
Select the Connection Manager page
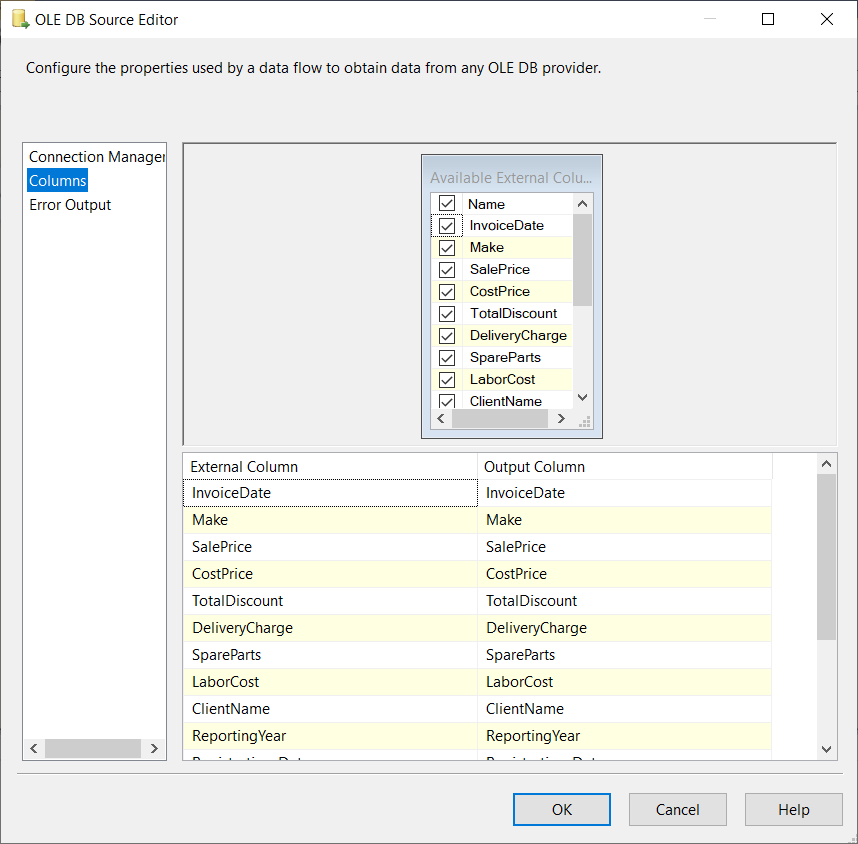coord(95,156)
